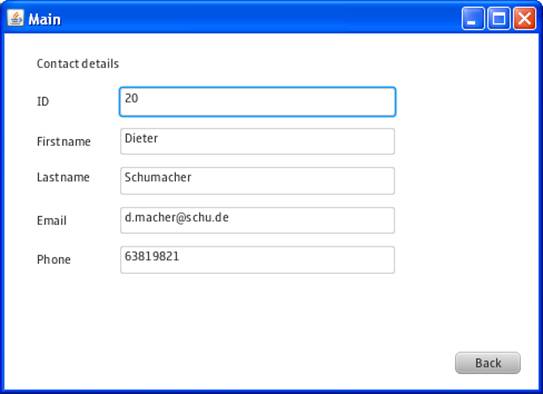Click the "Contact details" heading
The height and width of the screenshot is (394, 543).
78,64
